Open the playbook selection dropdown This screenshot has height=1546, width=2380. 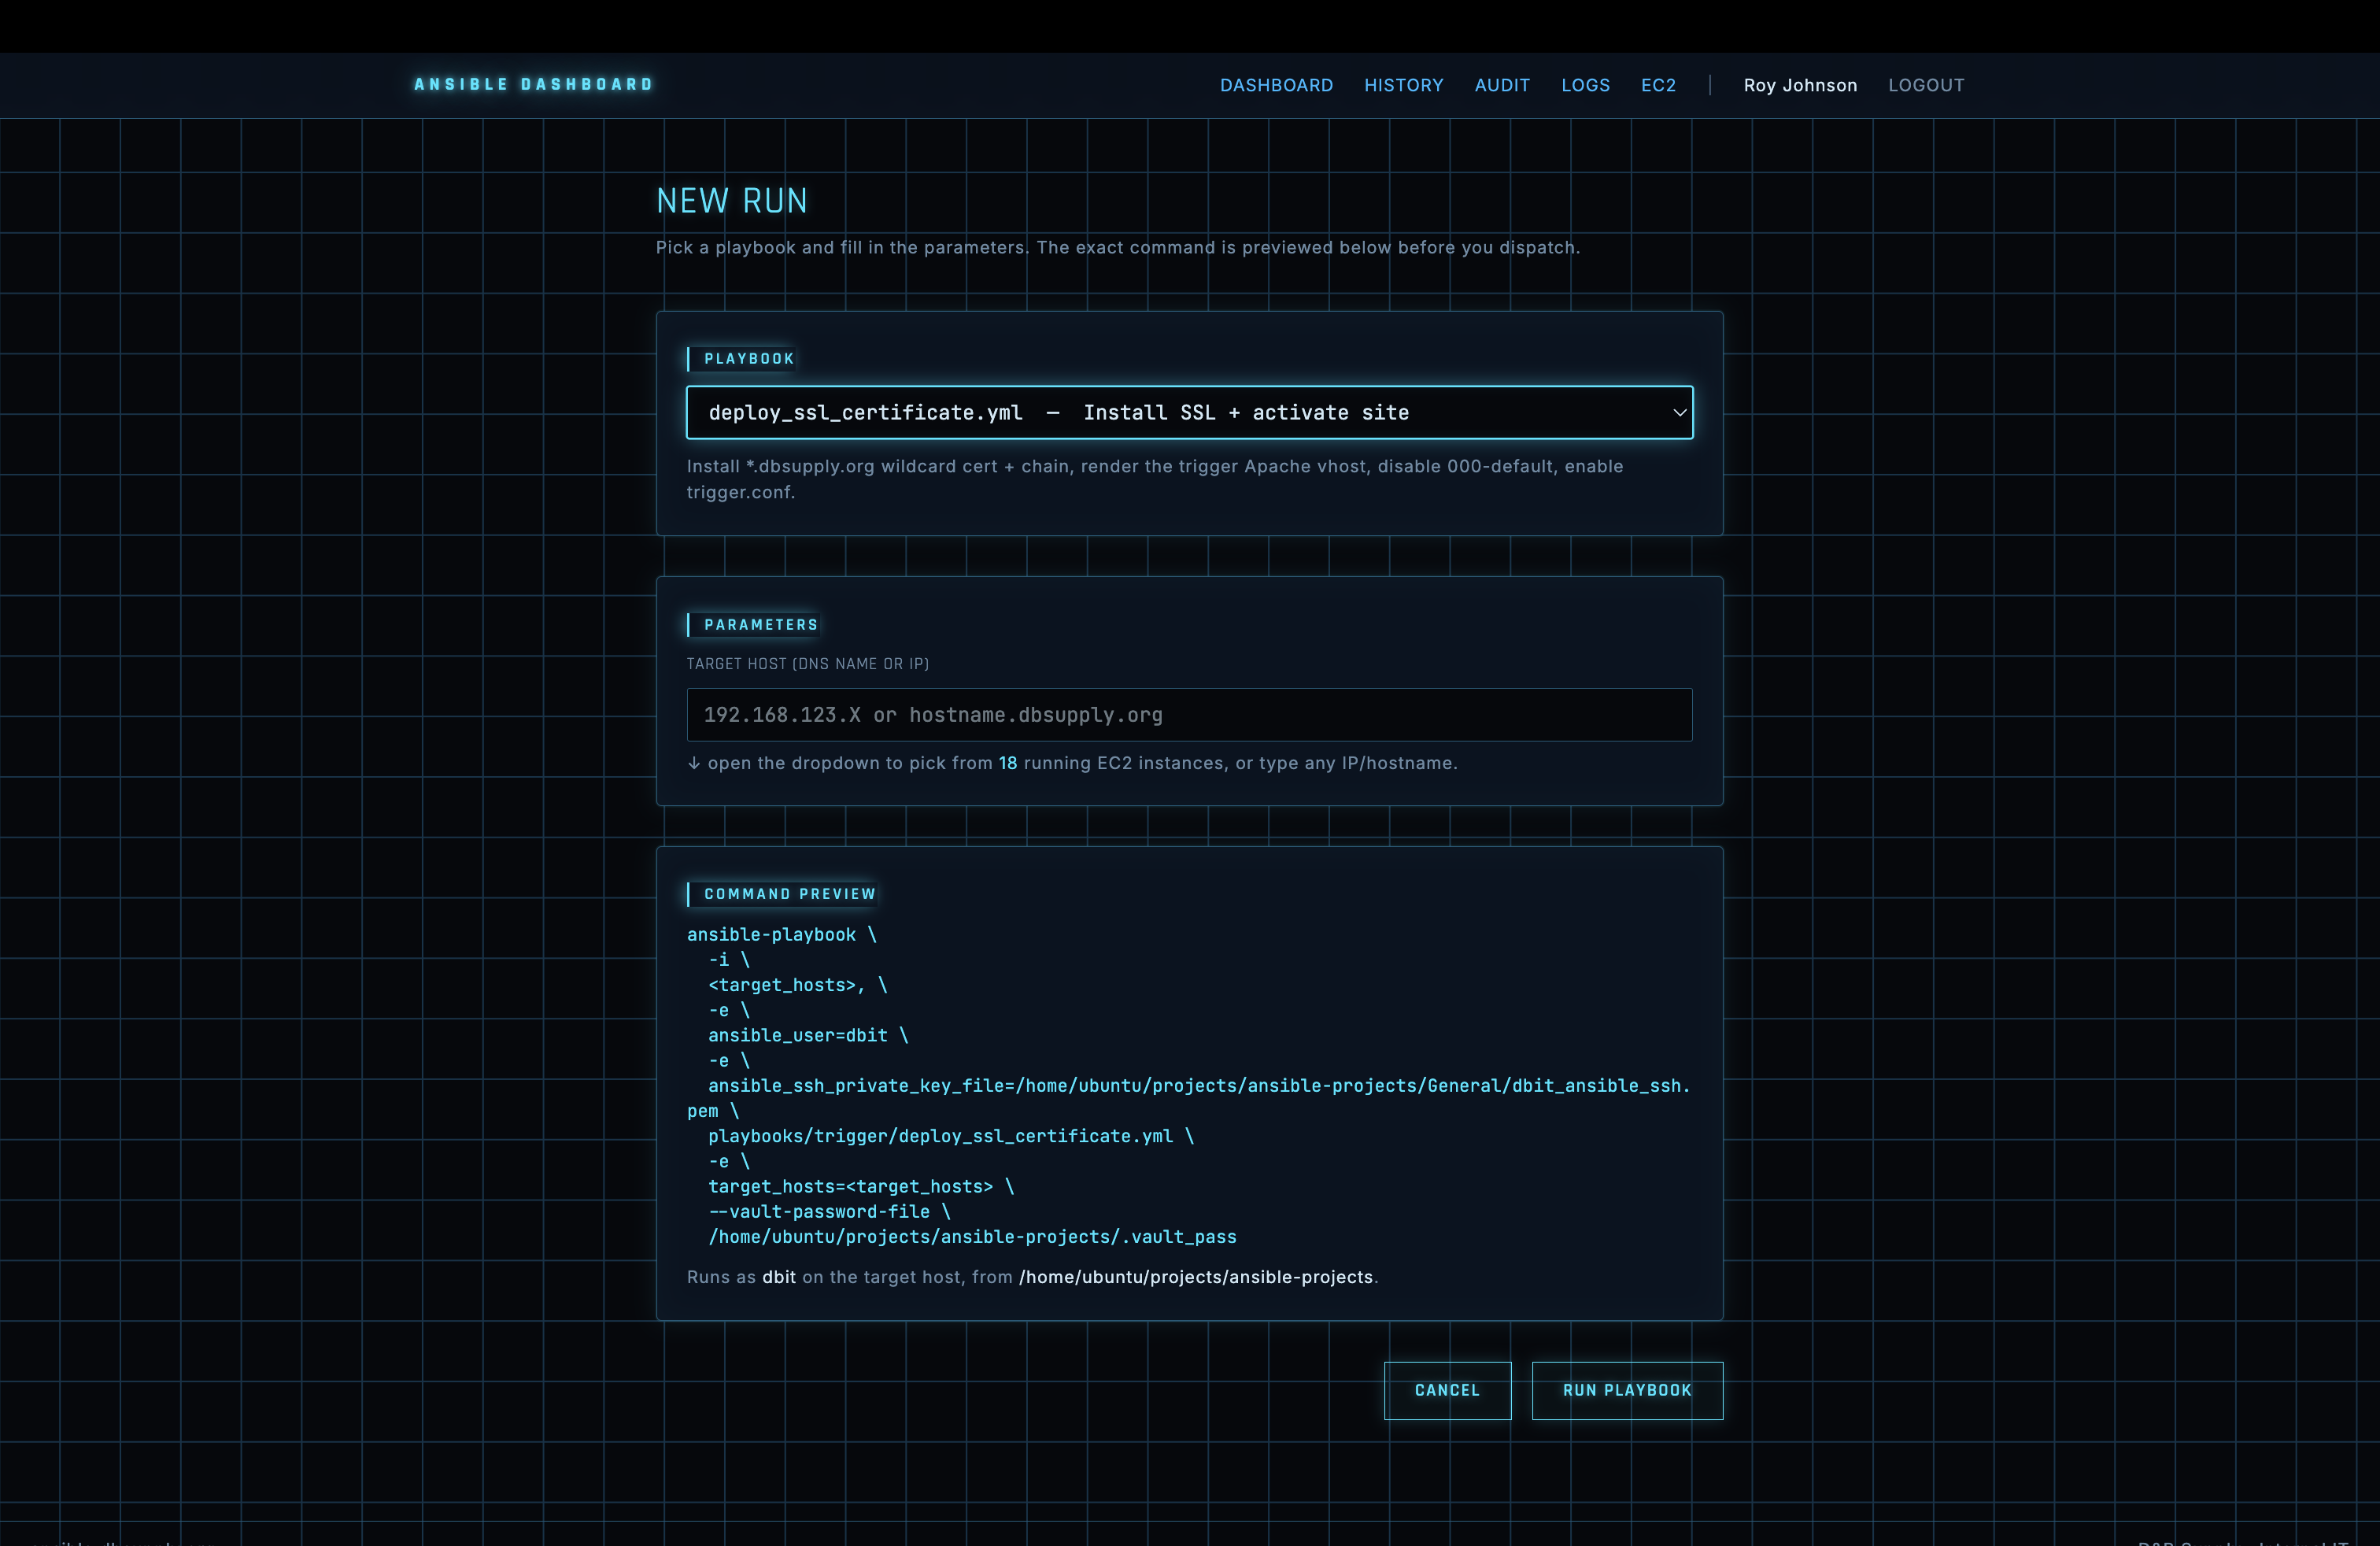[x=1189, y=412]
